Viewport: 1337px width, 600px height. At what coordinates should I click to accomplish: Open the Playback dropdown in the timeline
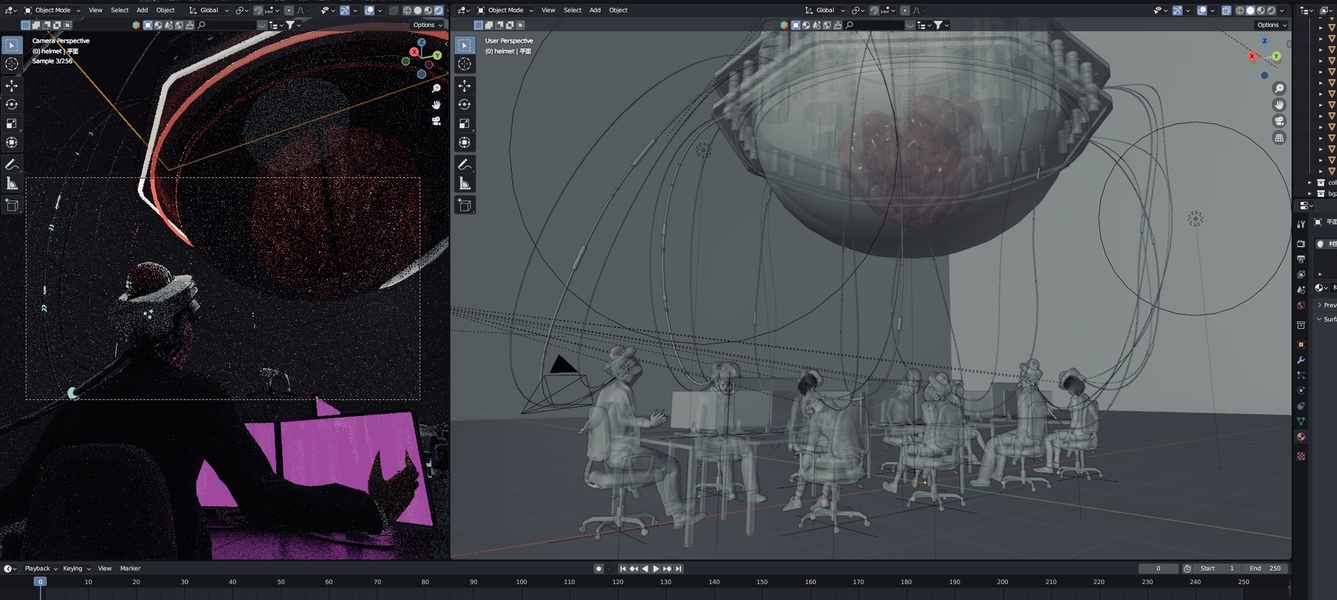tap(41, 568)
